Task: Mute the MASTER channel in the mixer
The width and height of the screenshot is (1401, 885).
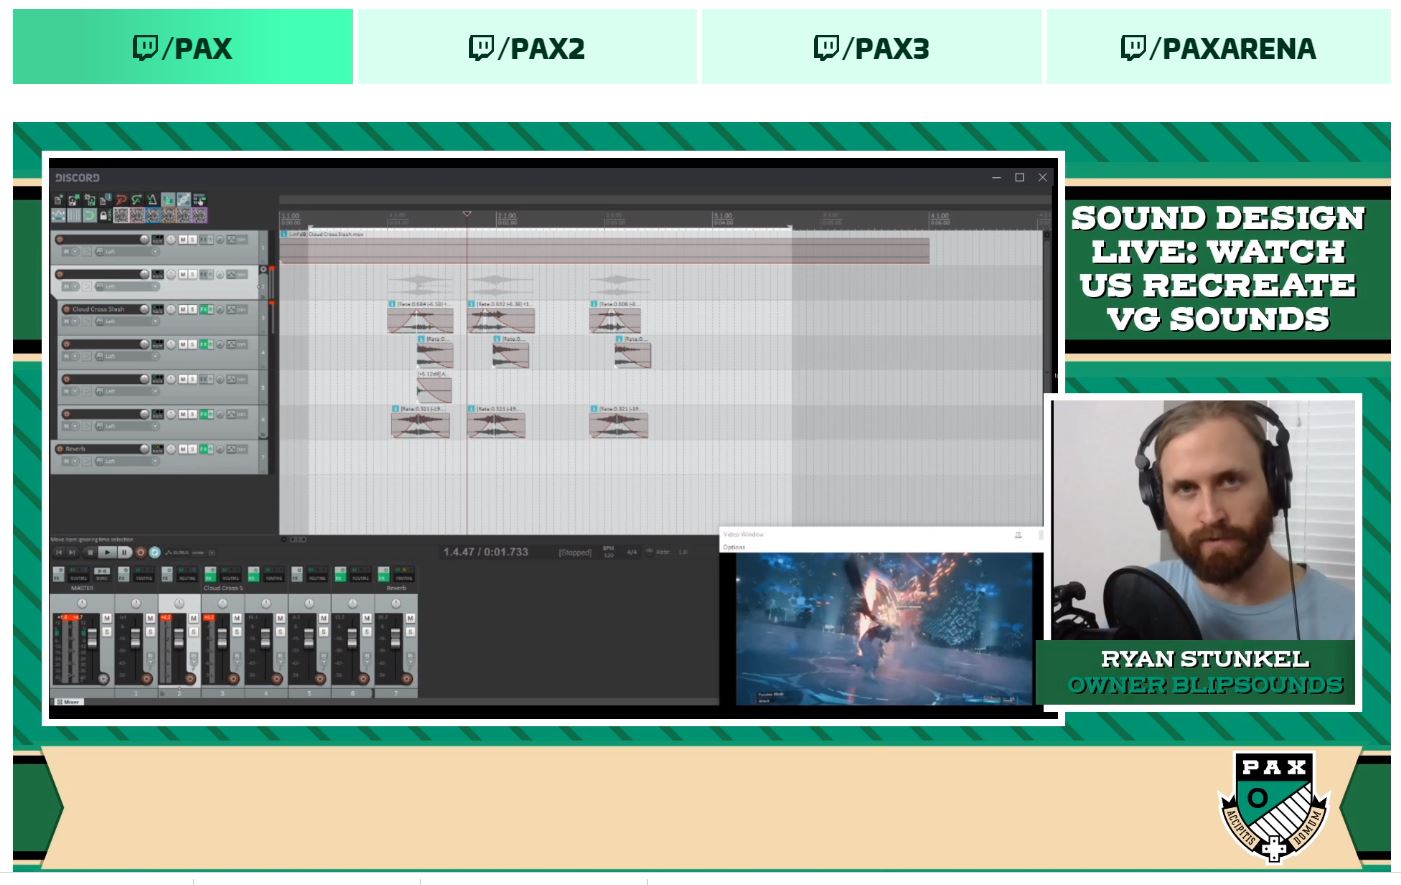Action: coord(107,618)
